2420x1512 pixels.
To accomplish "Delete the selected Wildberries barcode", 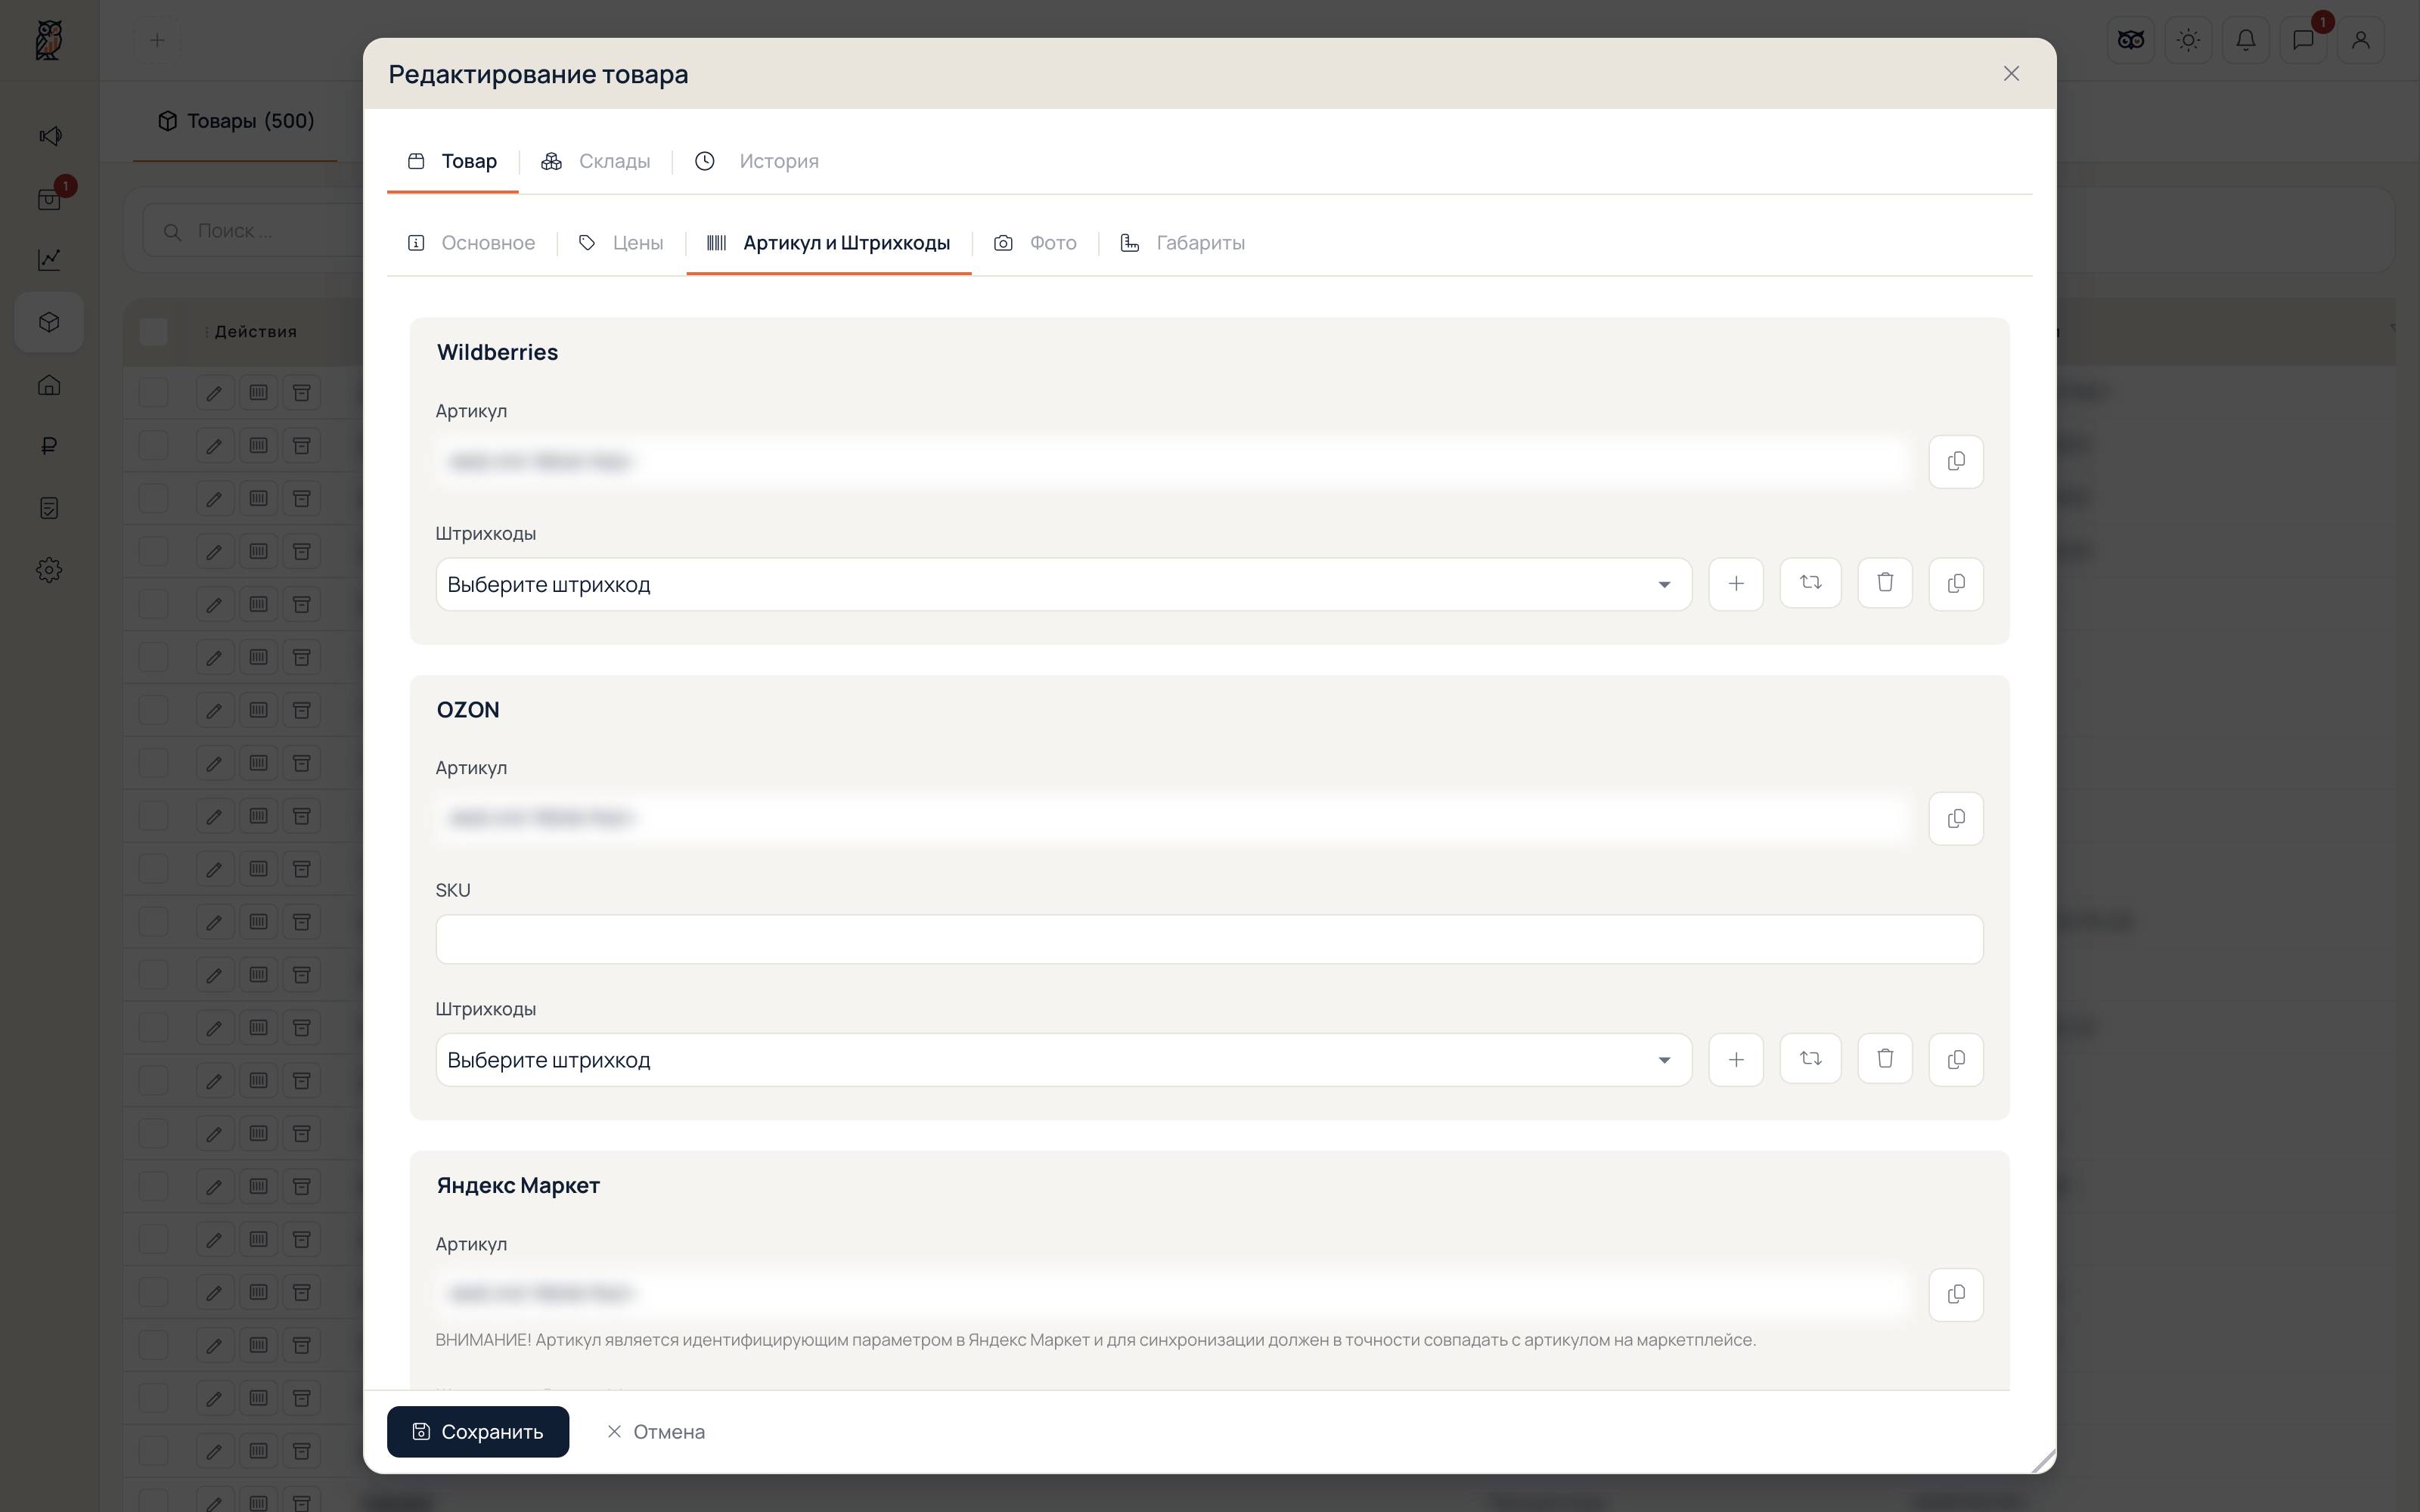I will (1884, 583).
